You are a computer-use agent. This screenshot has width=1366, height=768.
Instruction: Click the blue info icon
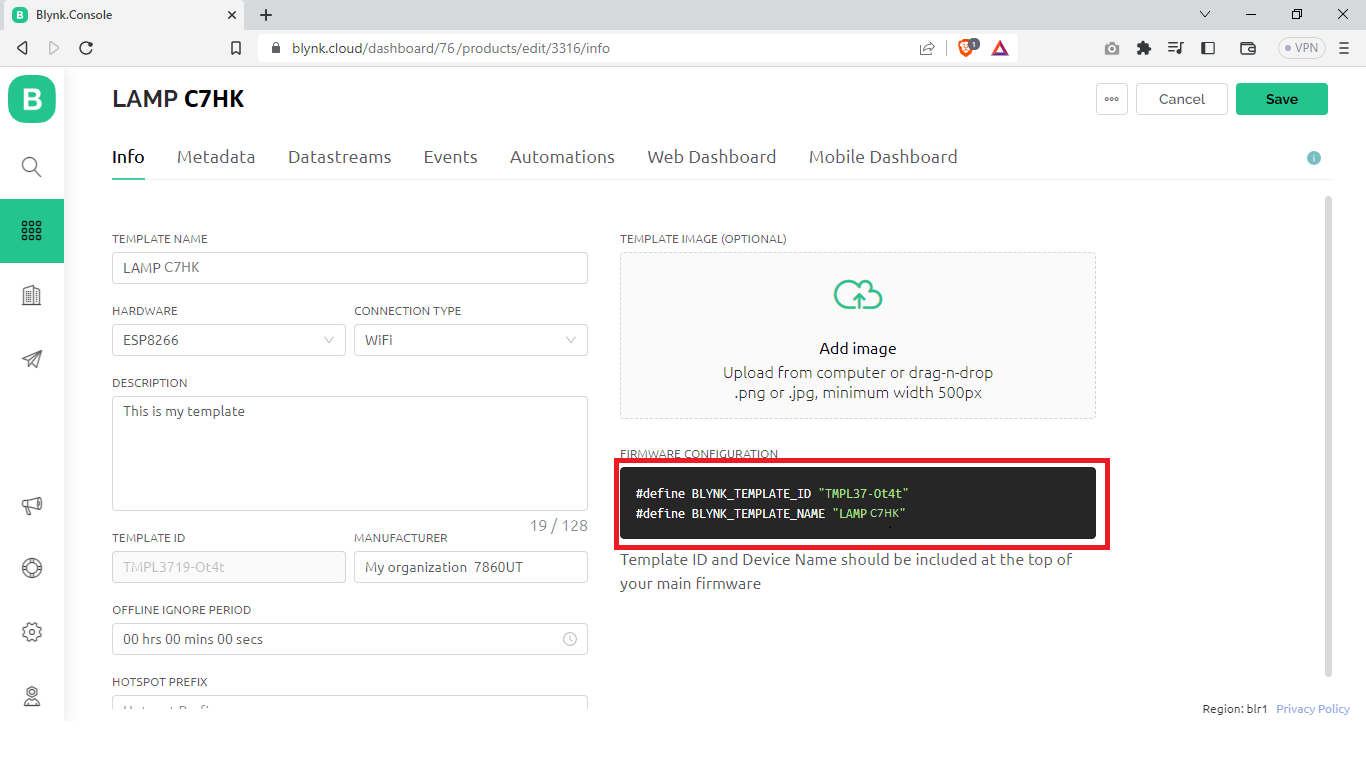point(1314,158)
